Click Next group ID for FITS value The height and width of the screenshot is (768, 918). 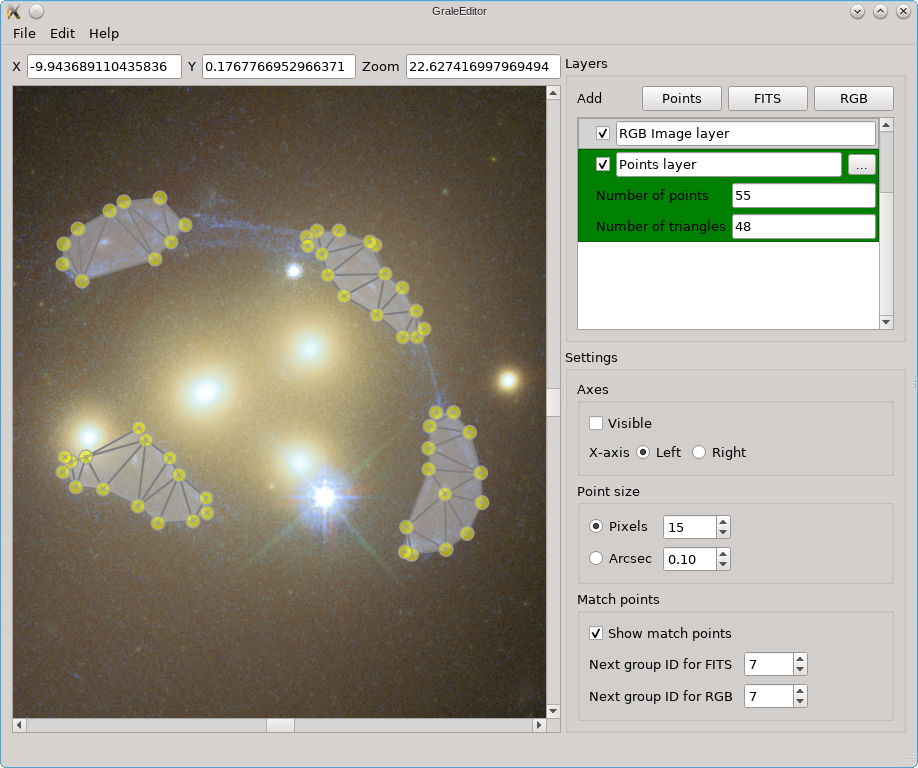[x=769, y=664]
